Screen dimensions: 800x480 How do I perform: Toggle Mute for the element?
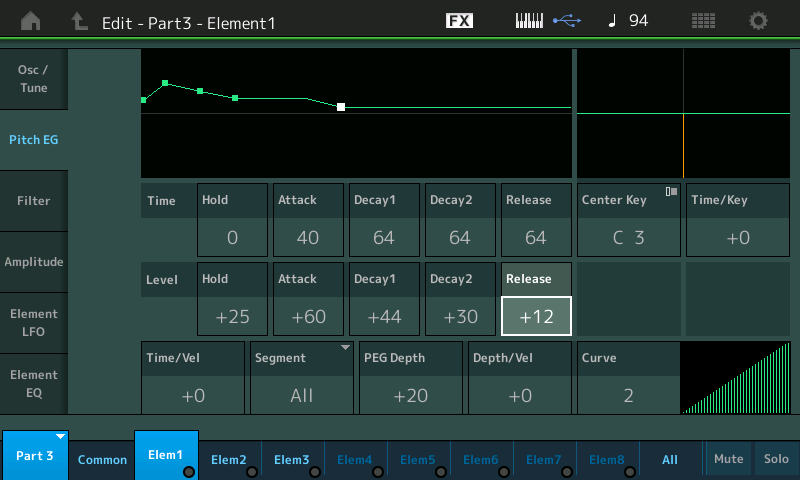click(729, 459)
